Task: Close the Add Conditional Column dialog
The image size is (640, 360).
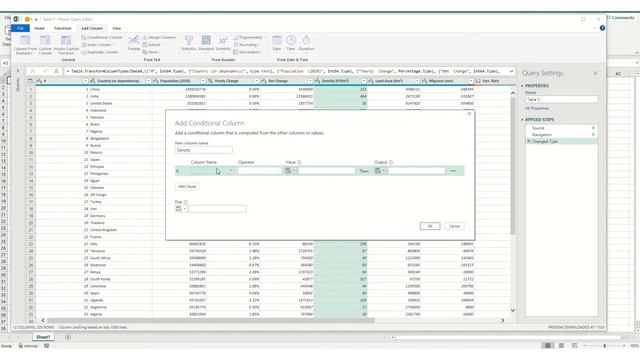Action: [x=469, y=114]
